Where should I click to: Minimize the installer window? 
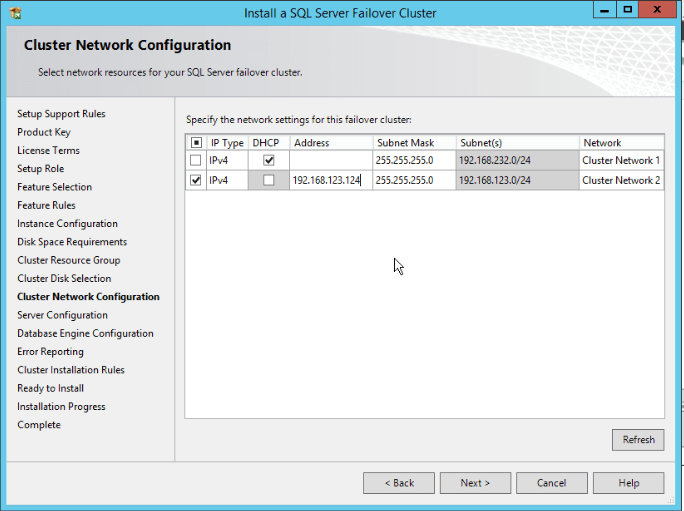(602, 10)
